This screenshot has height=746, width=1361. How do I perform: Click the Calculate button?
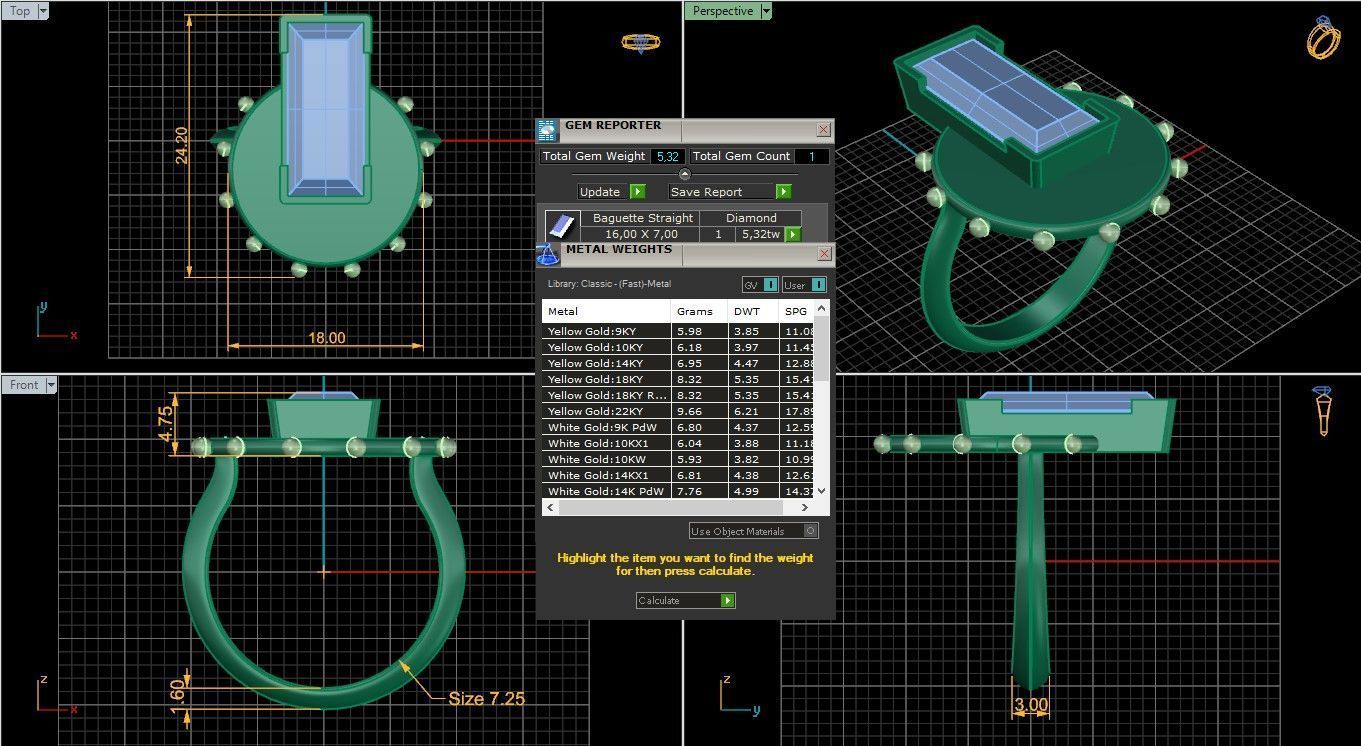pyautogui.click(x=686, y=600)
